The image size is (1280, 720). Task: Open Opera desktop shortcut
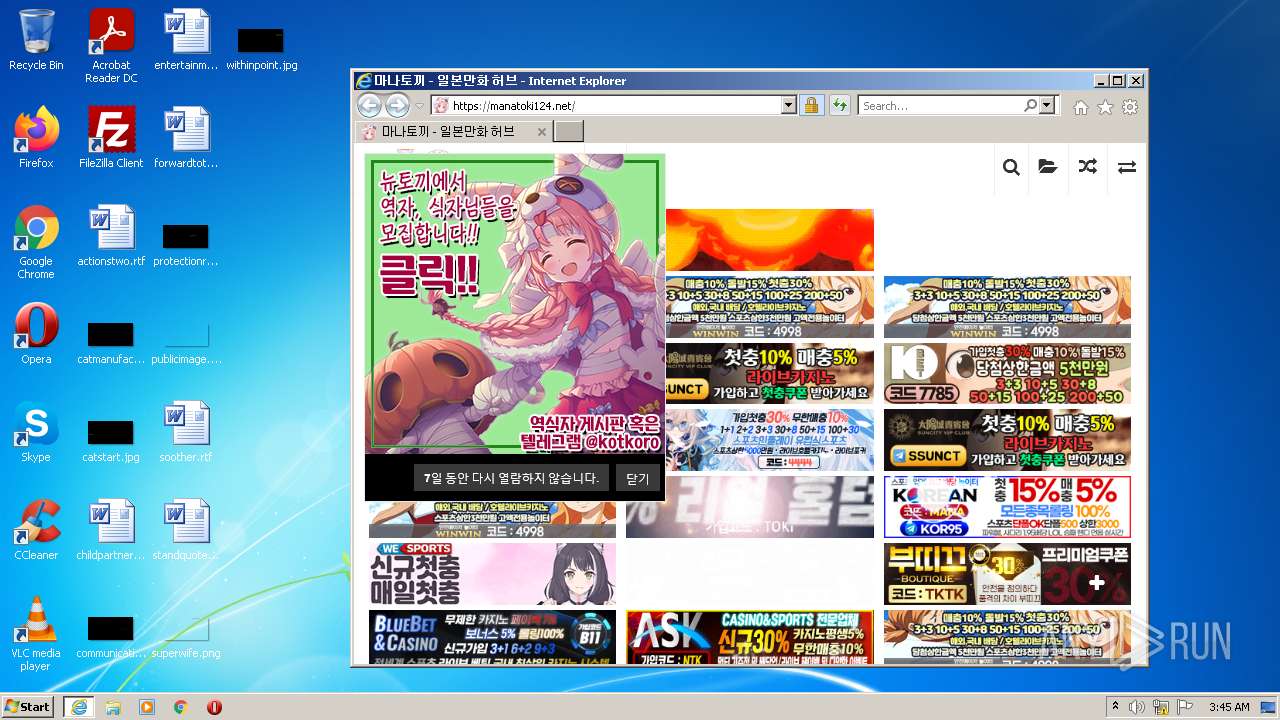coord(36,334)
